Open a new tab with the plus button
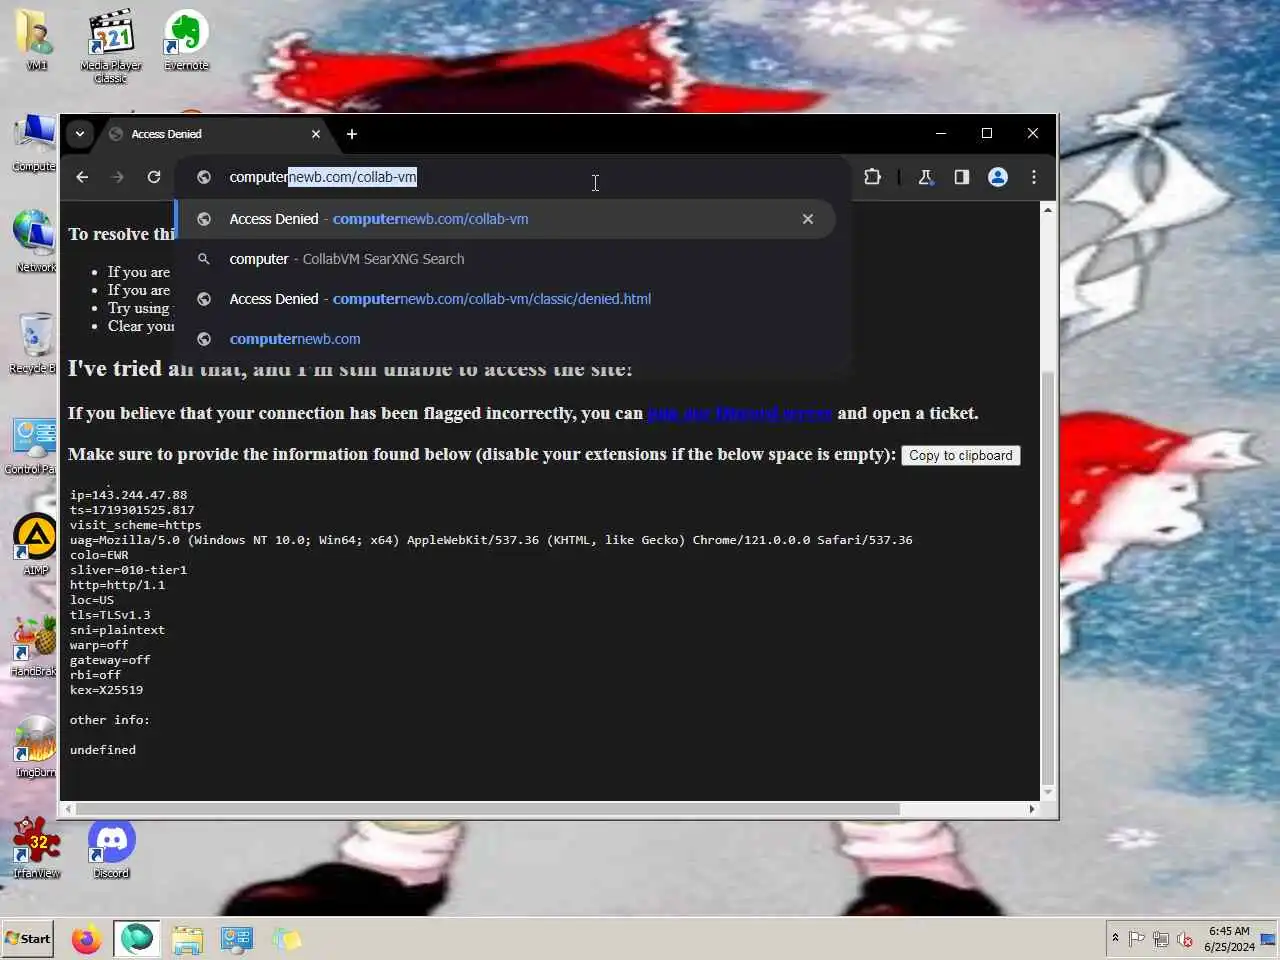Screen dimensions: 1280x960 (x=351, y=134)
